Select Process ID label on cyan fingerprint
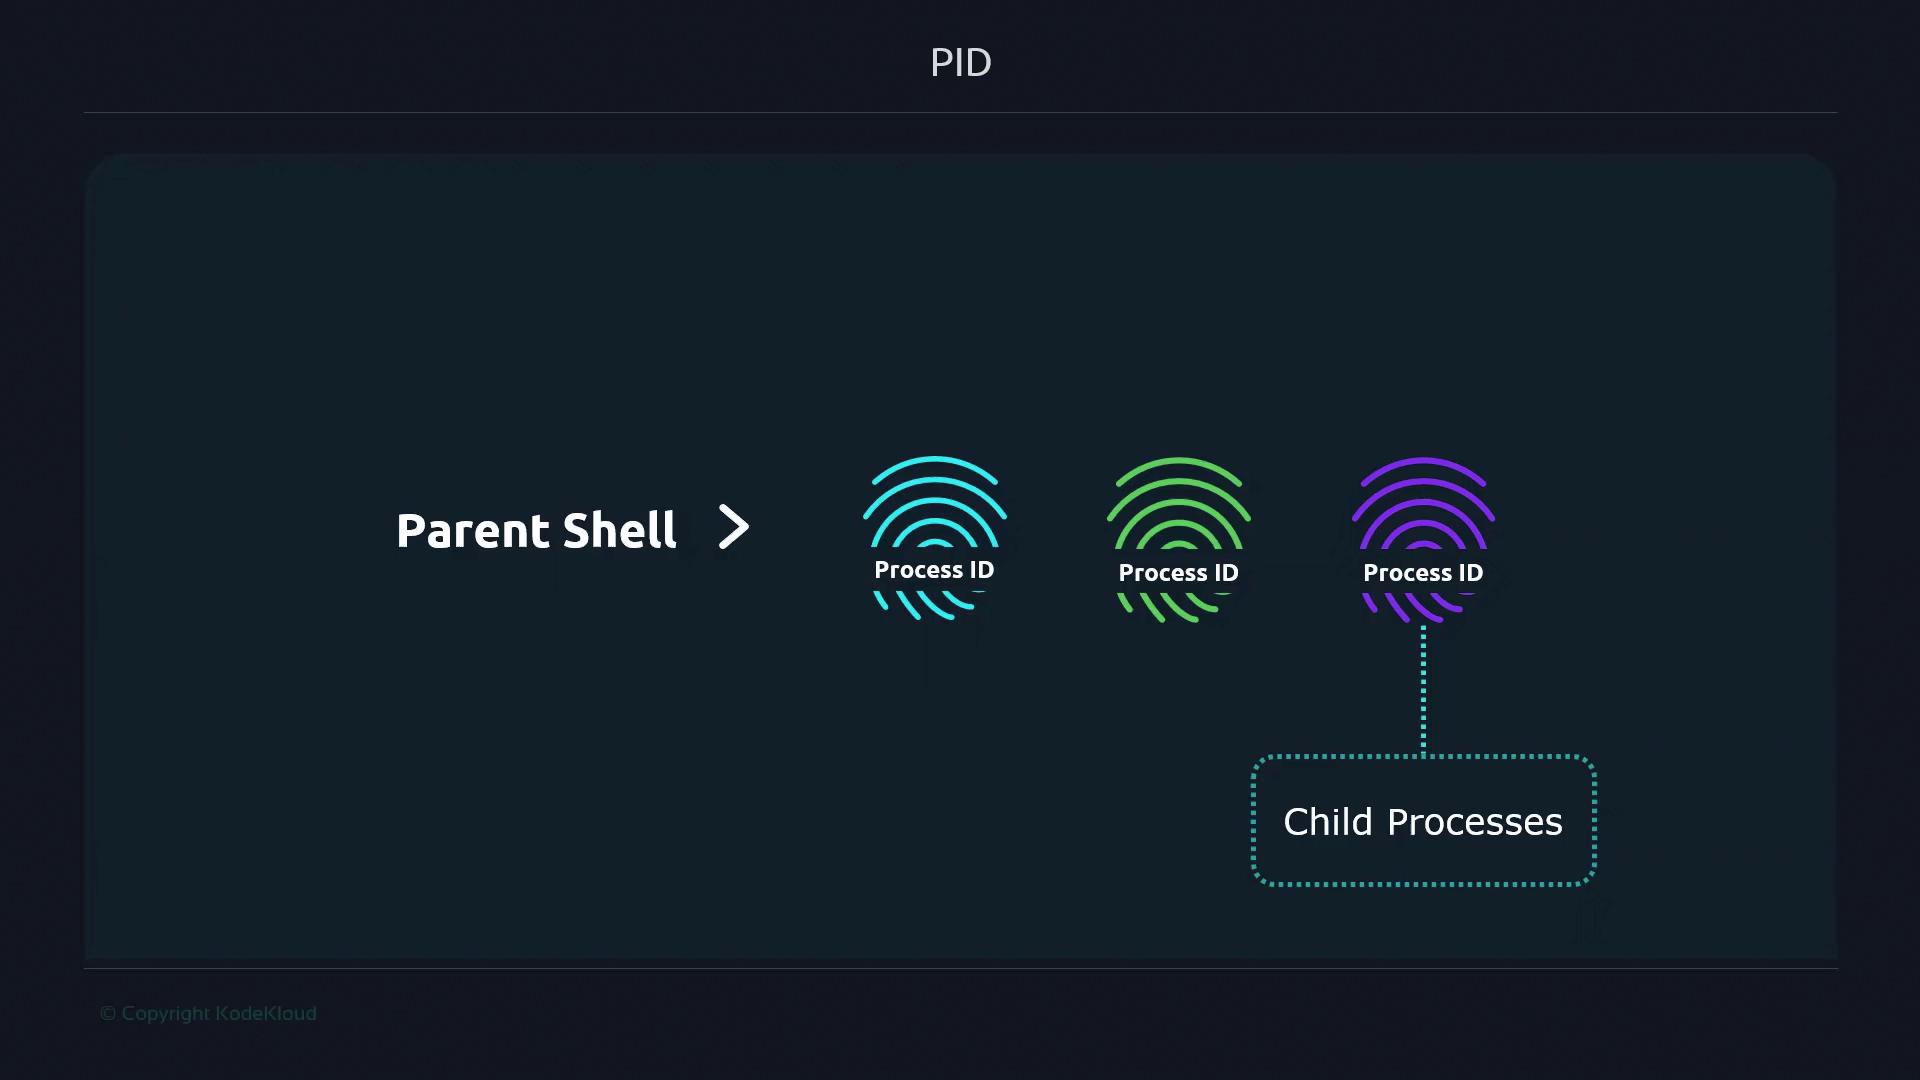1920x1080 pixels. pos(934,570)
